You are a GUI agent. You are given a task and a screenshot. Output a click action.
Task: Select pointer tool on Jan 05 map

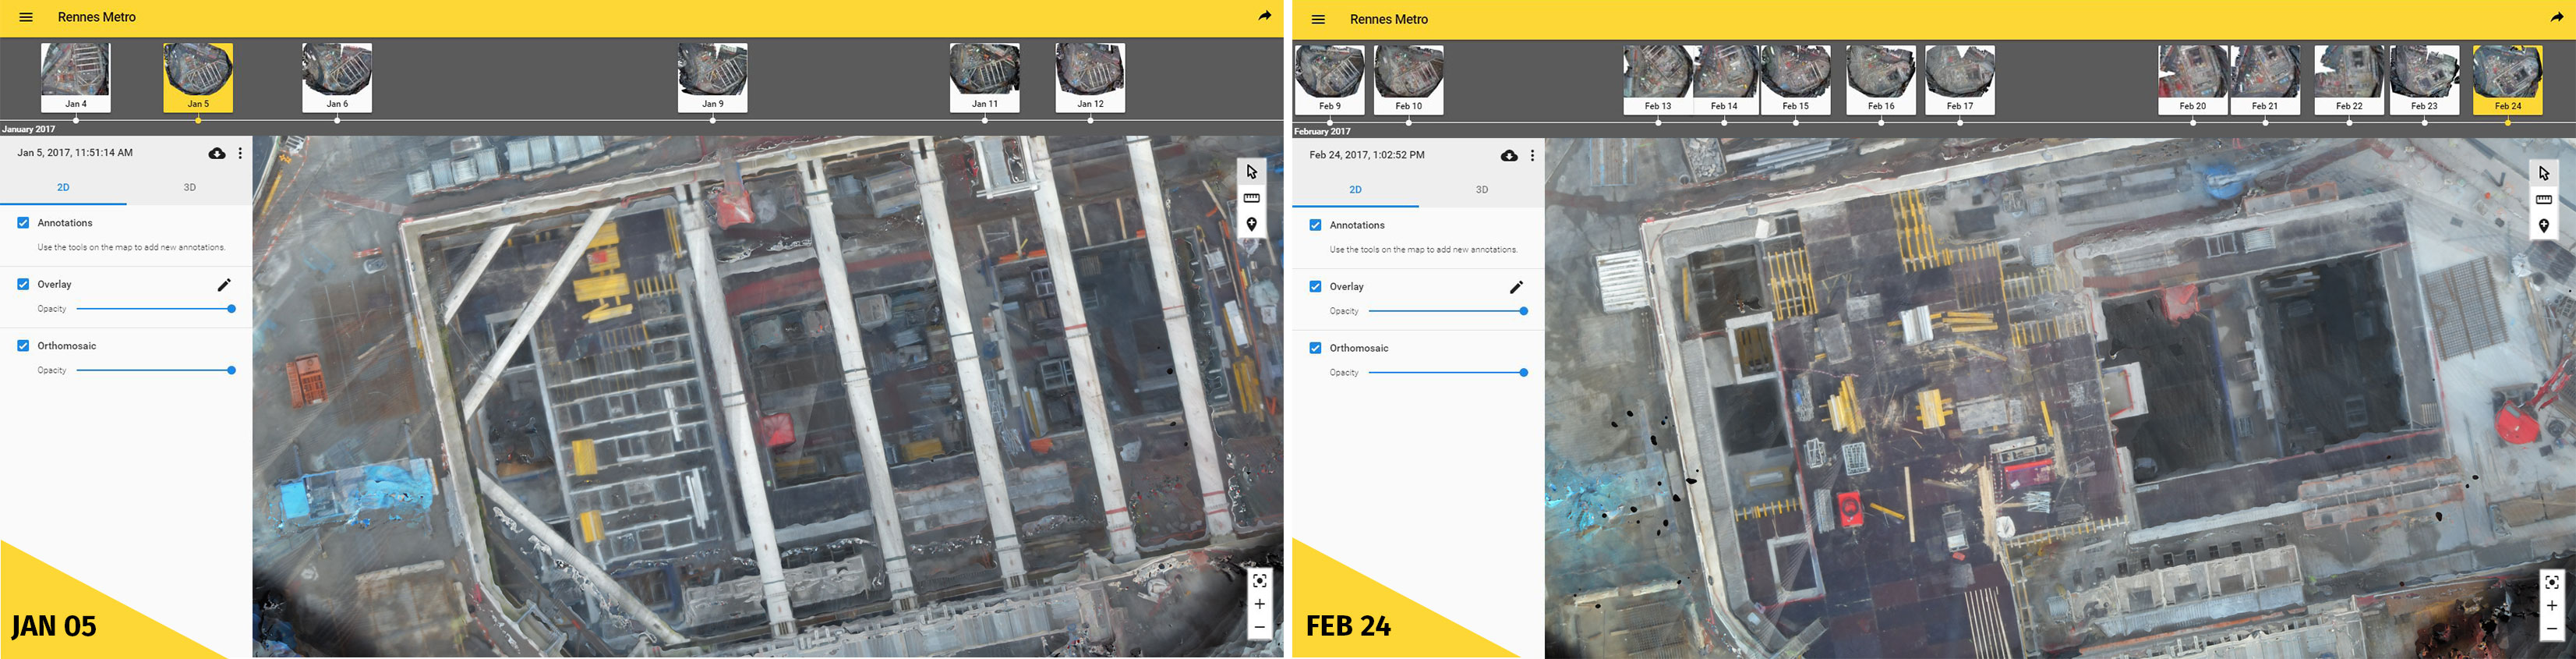click(x=1251, y=172)
